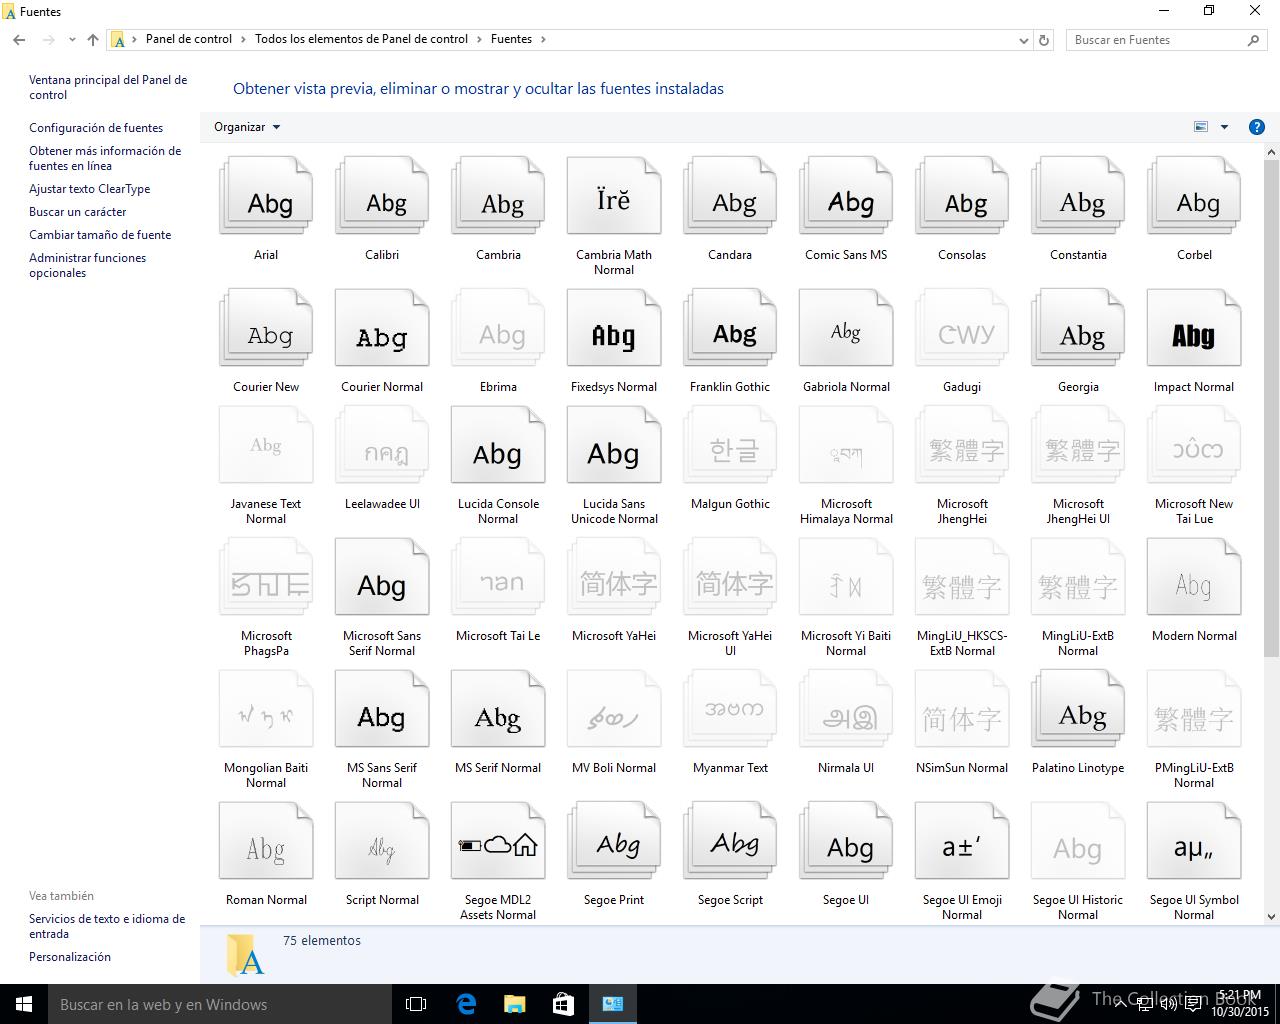Select the Calibri font icon
This screenshot has height=1024, width=1280.
(382, 196)
